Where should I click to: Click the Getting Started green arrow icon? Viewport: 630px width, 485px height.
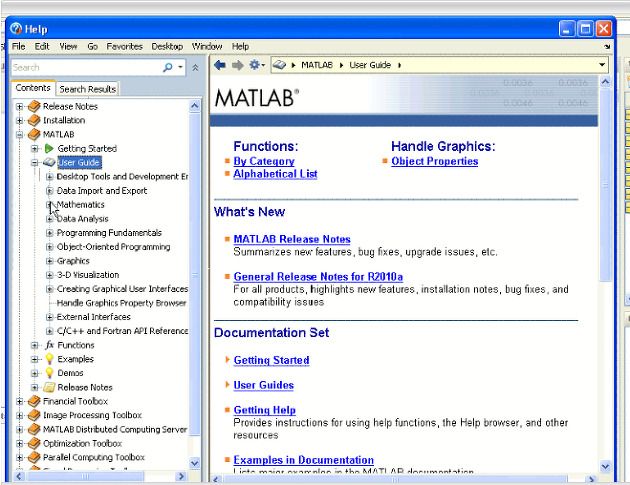coord(49,149)
